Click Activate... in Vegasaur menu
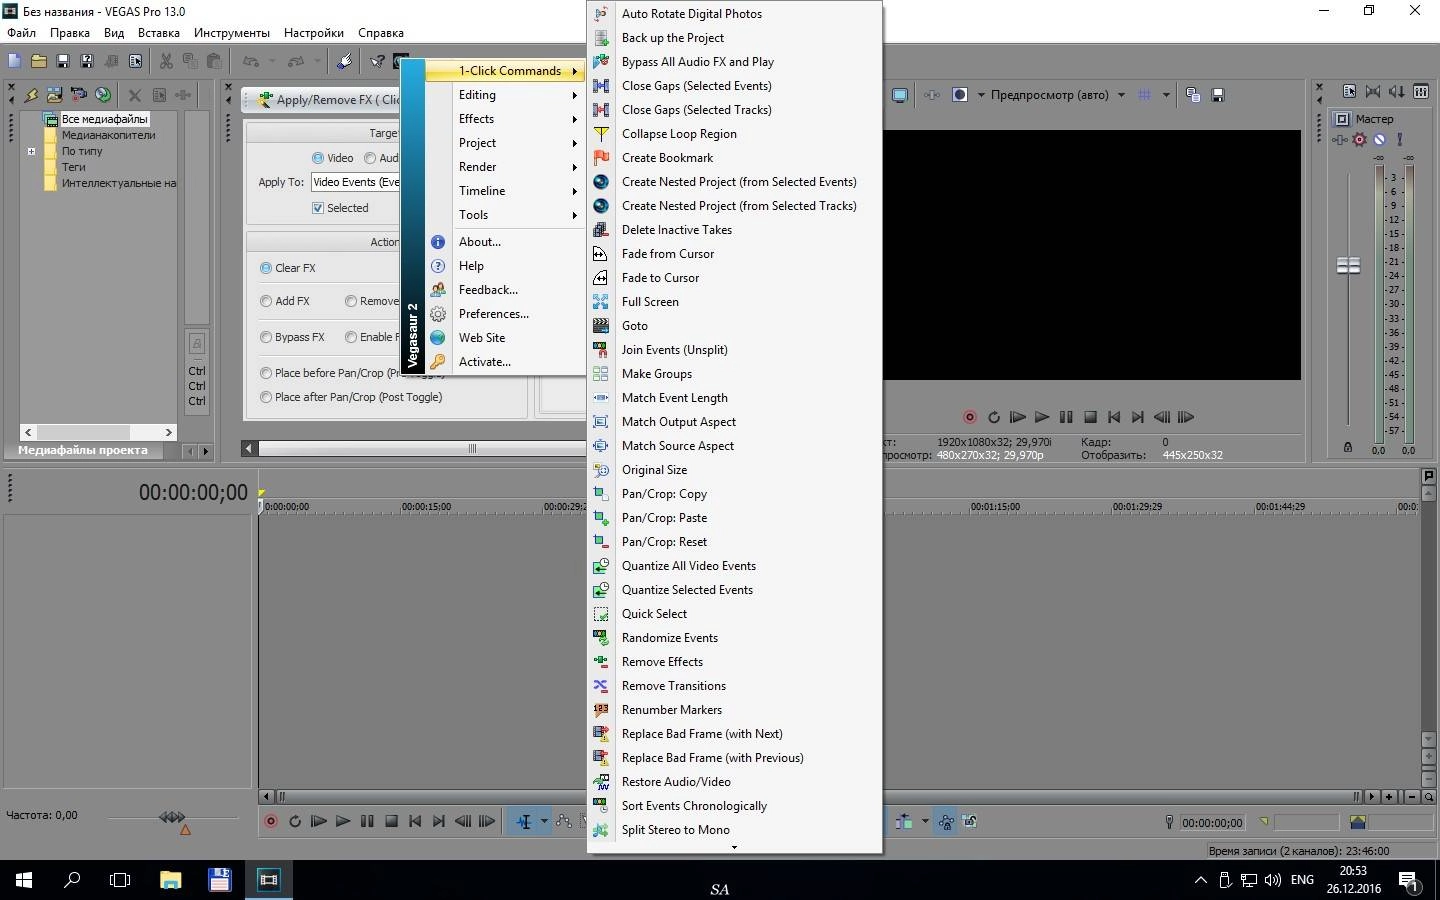Image resolution: width=1440 pixels, height=900 pixels. point(505,362)
